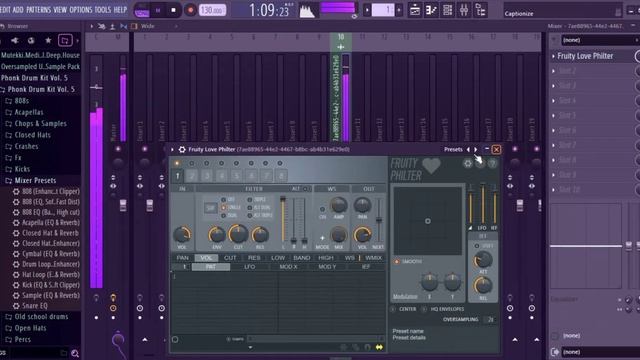Viewport: 640px width, 360px height.
Task: Click the pause/play button
Action: 158,10
